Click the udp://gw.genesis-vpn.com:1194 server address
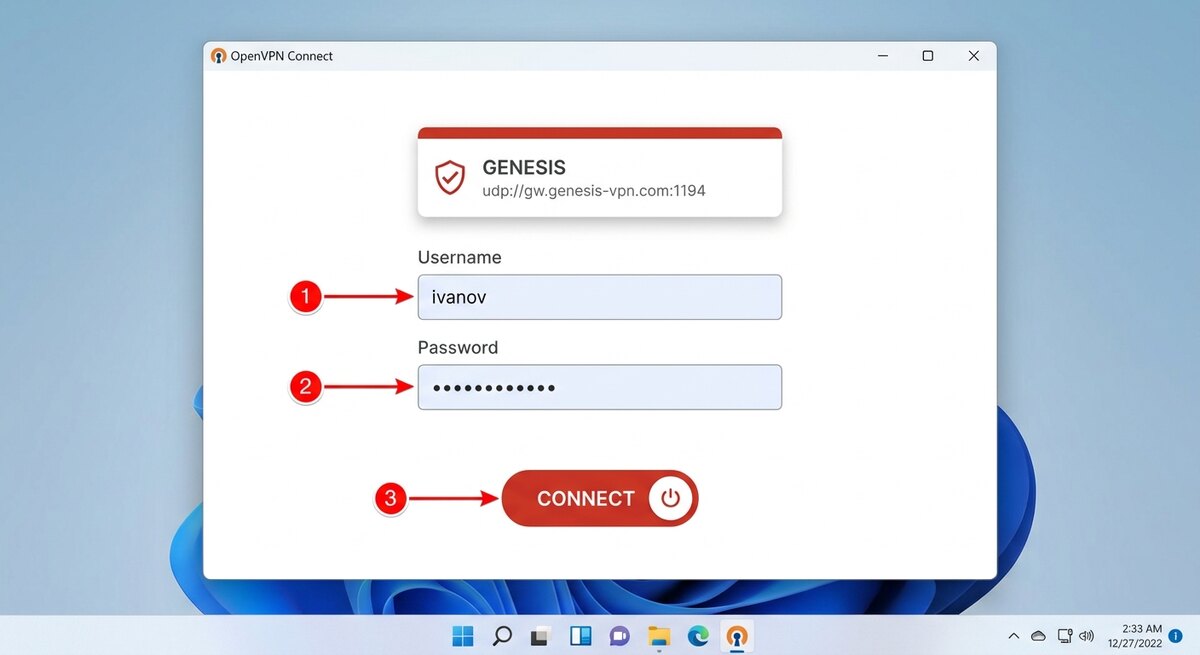Image resolution: width=1200 pixels, height=655 pixels. pos(594,190)
